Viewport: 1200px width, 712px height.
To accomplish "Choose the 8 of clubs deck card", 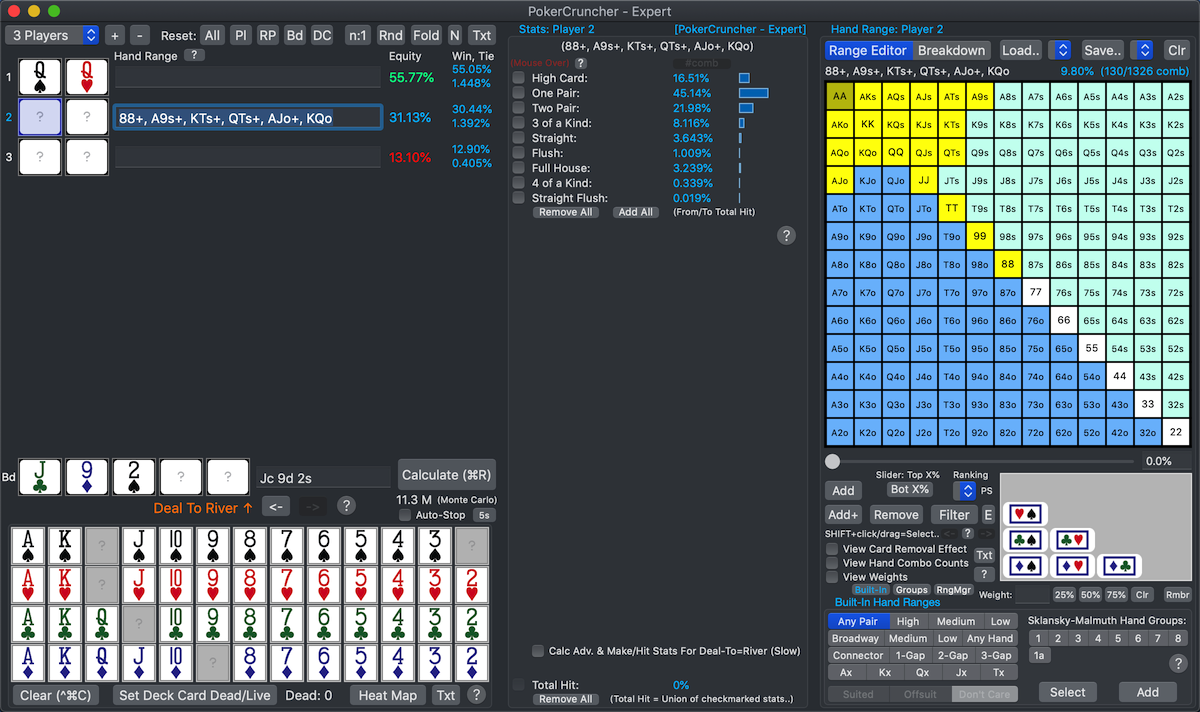I will 250,623.
